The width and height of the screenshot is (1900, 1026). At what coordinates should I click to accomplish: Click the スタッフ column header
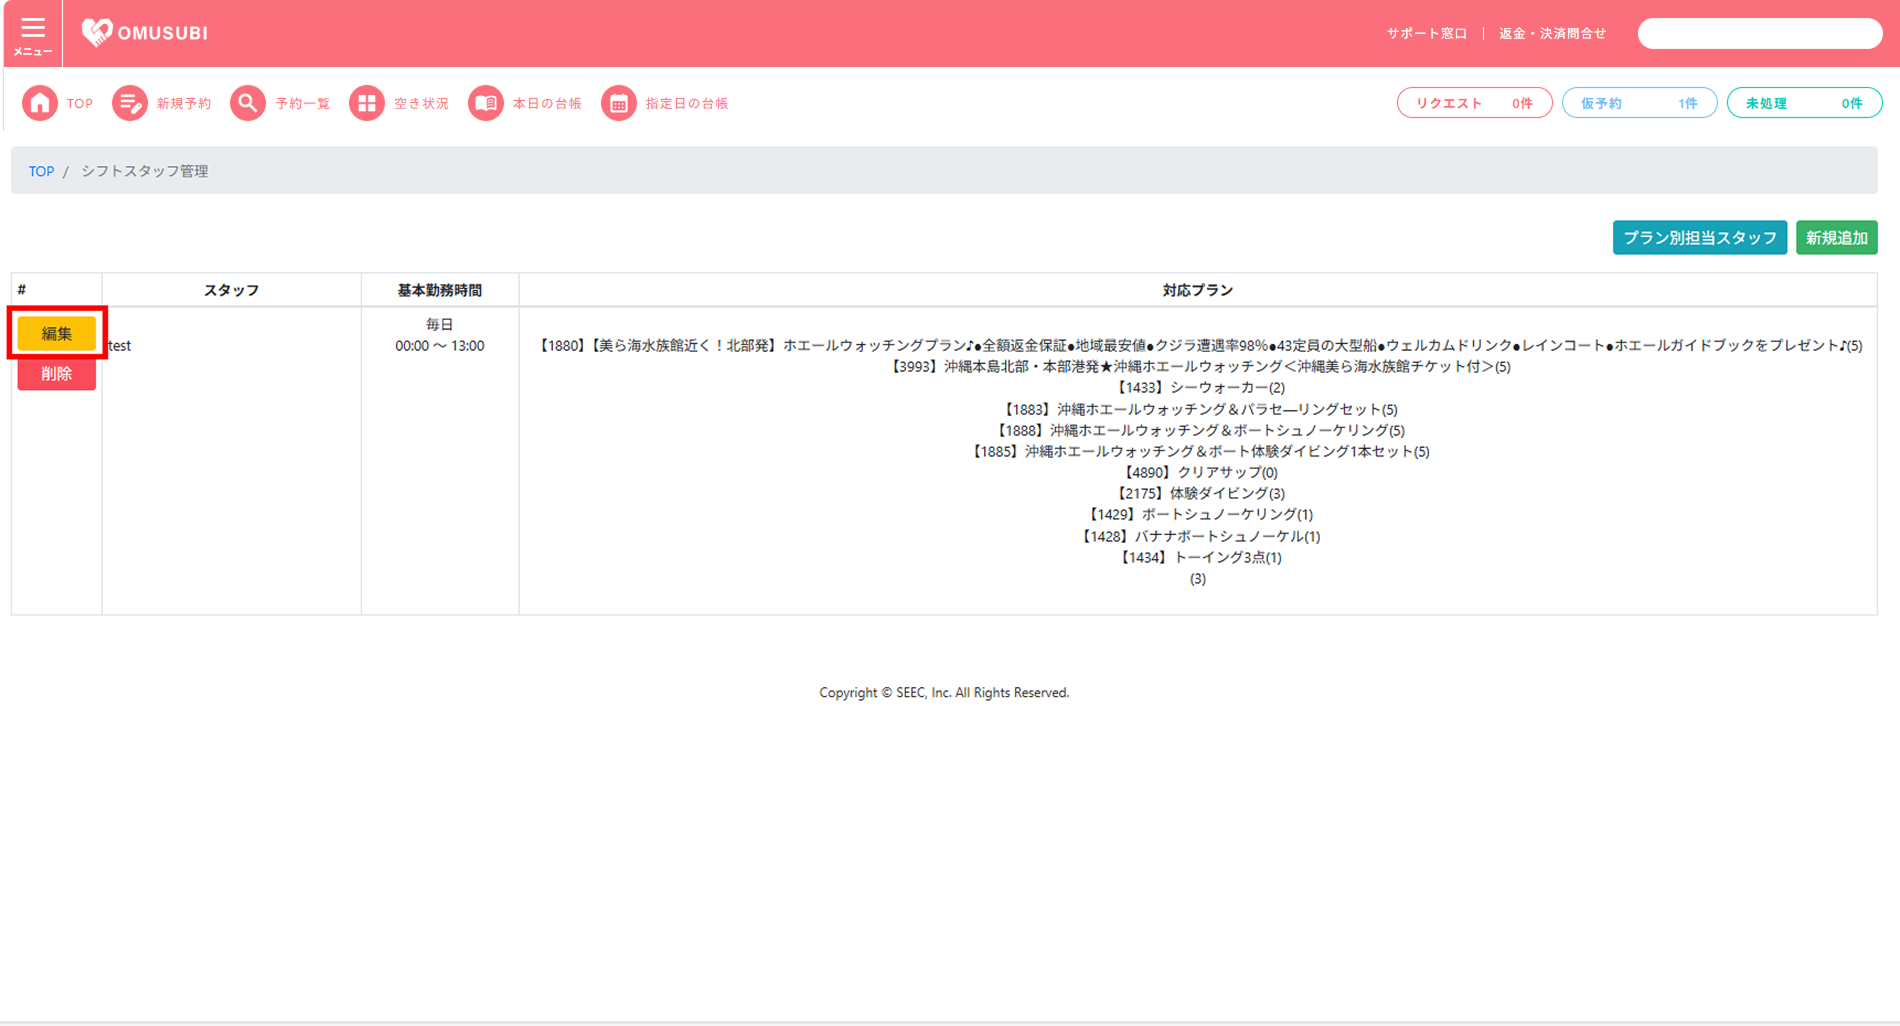coord(231,290)
